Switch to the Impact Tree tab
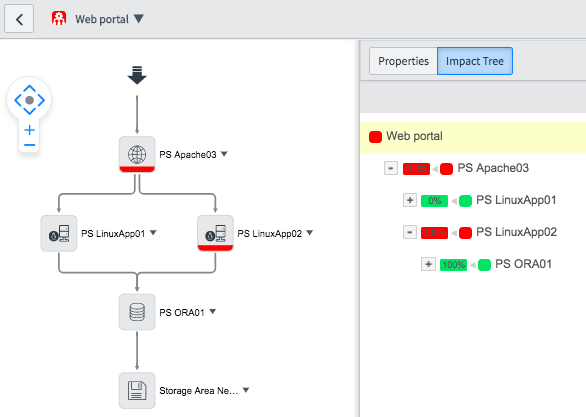The width and height of the screenshot is (586, 417). pyautogui.click(x=475, y=61)
